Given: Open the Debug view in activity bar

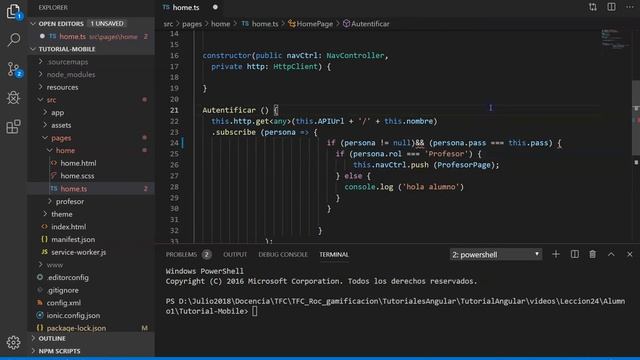Looking at the screenshot, I should coord(13,98).
